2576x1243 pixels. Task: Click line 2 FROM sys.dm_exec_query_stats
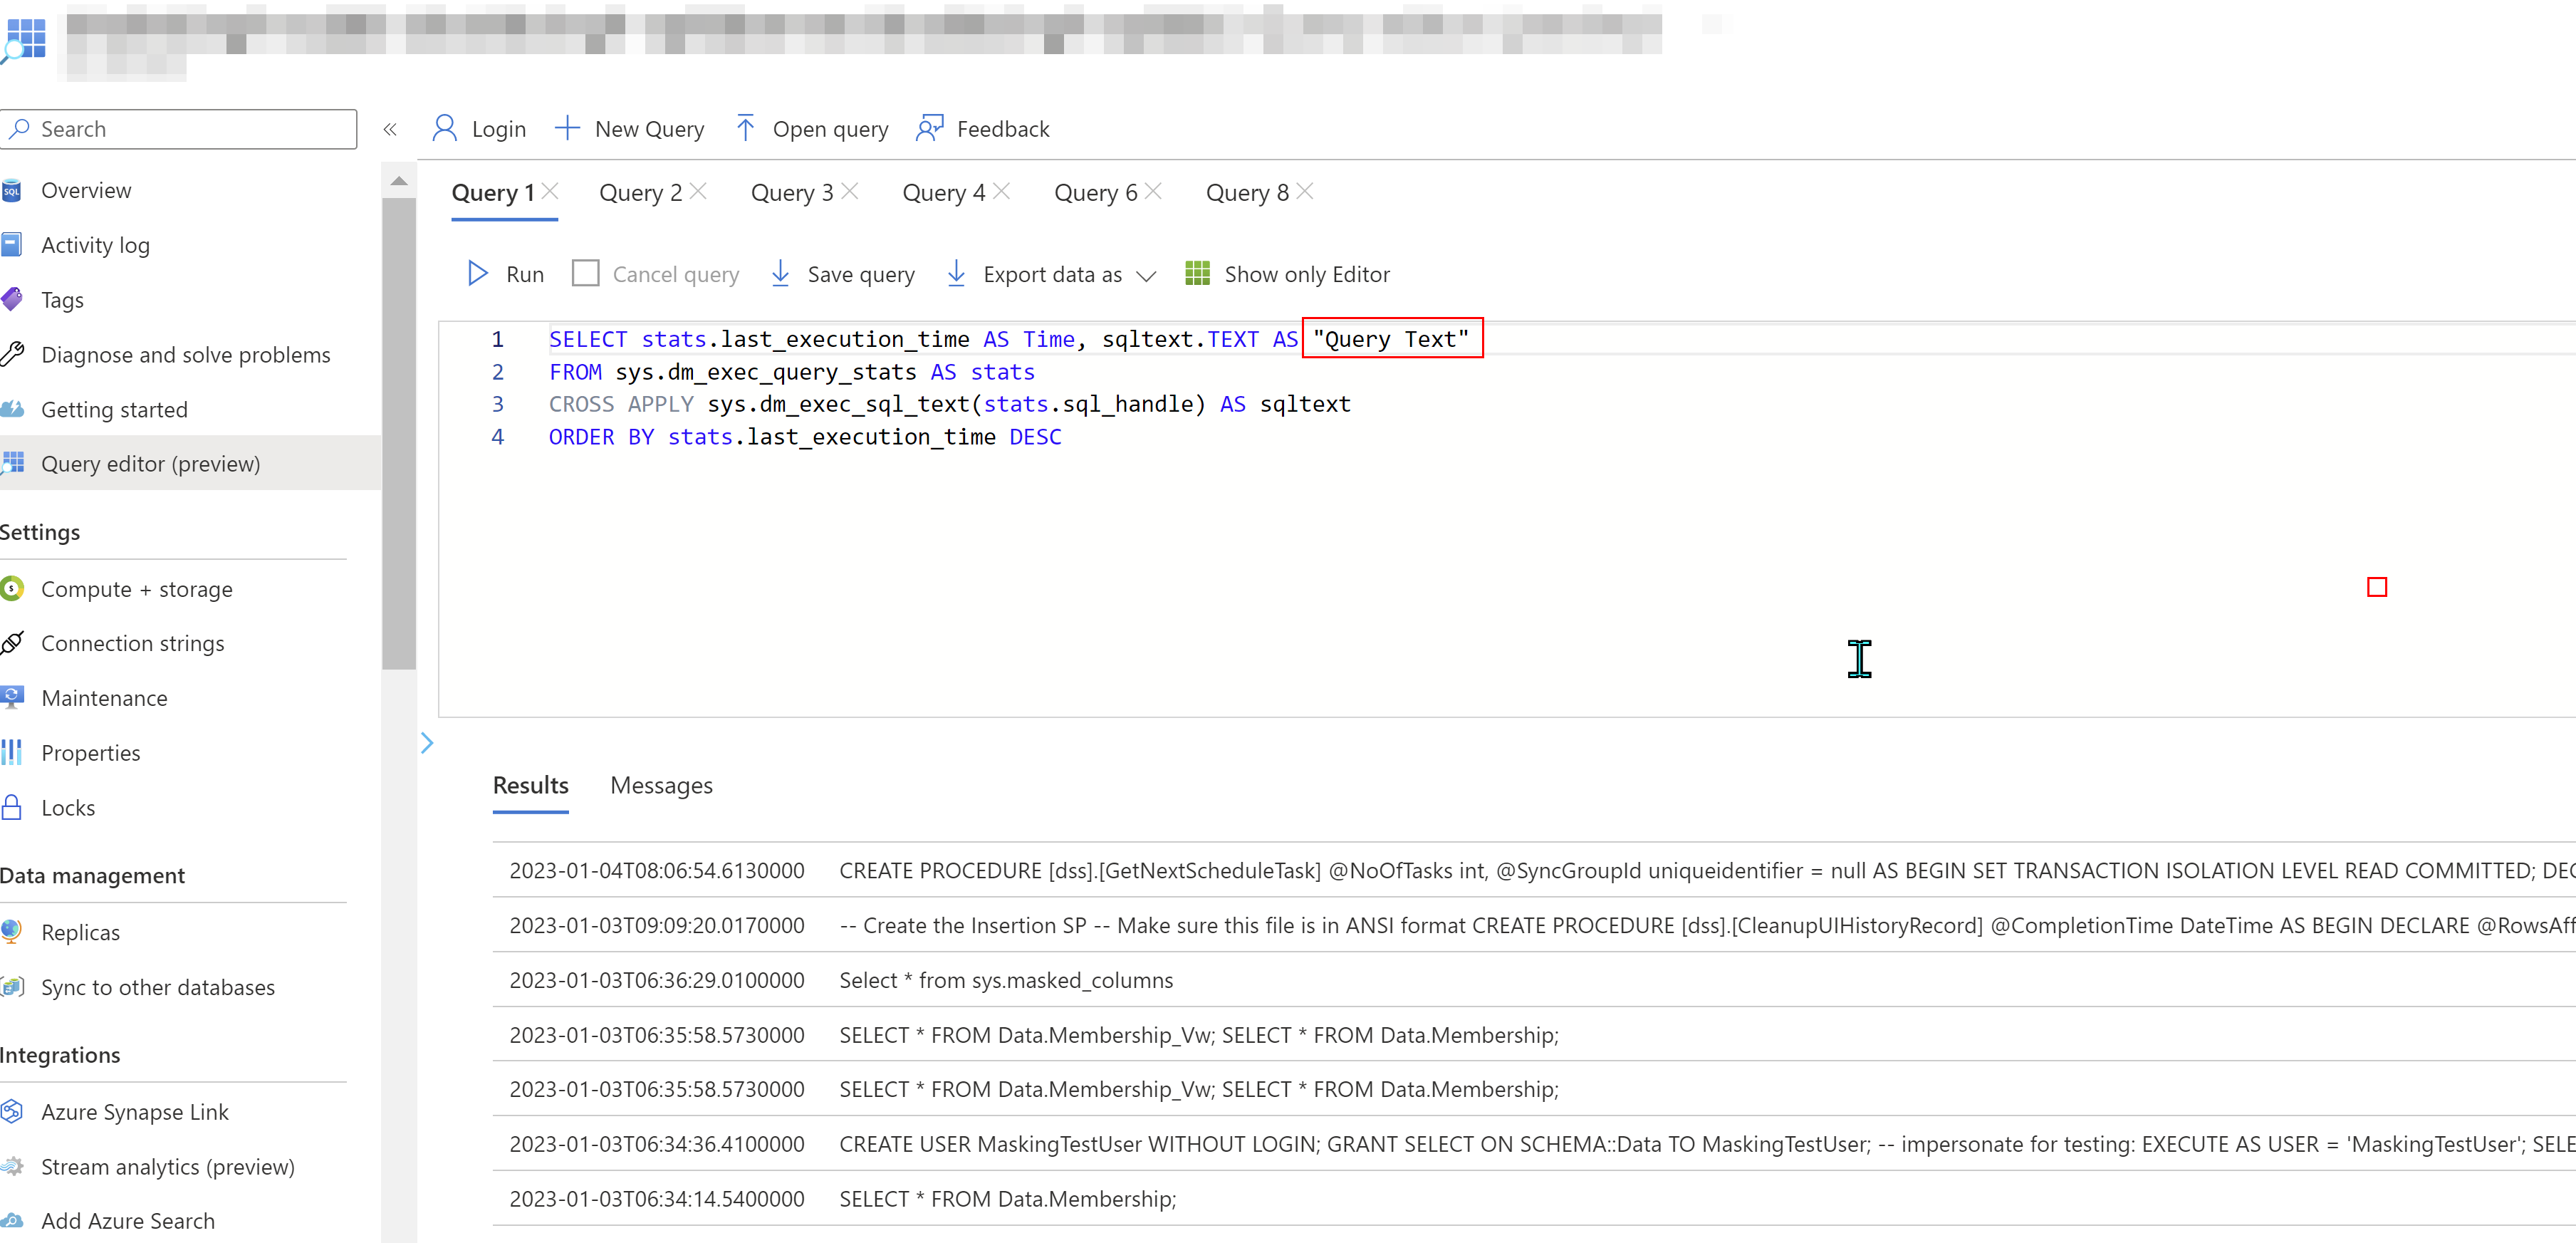point(792,372)
